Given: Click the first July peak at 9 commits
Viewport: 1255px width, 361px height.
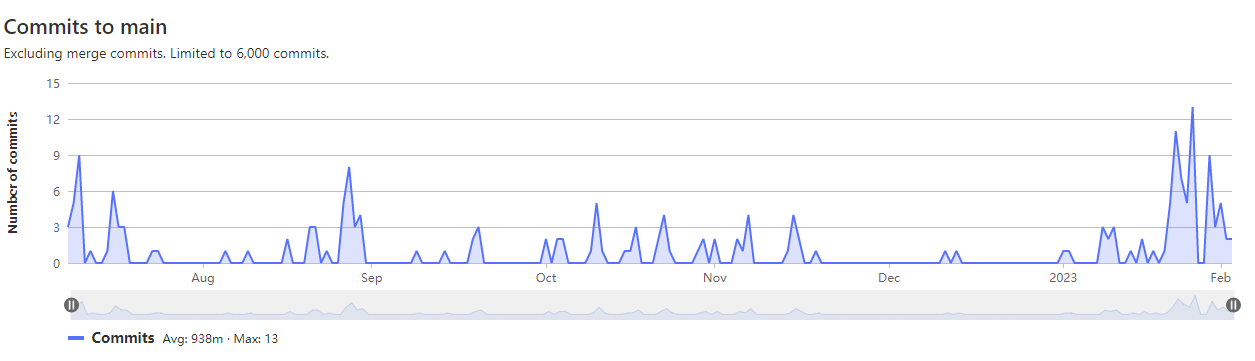Looking at the screenshot, I should tap(79, 155).
